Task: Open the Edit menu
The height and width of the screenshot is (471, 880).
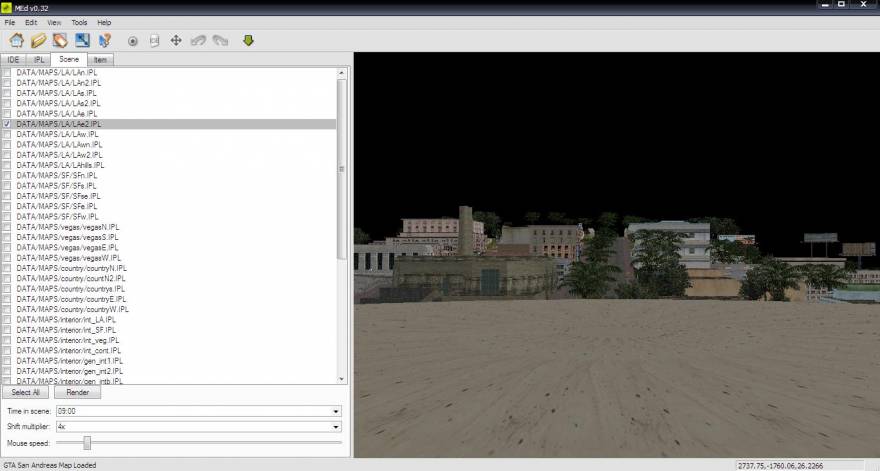Action: coord(31,22)
